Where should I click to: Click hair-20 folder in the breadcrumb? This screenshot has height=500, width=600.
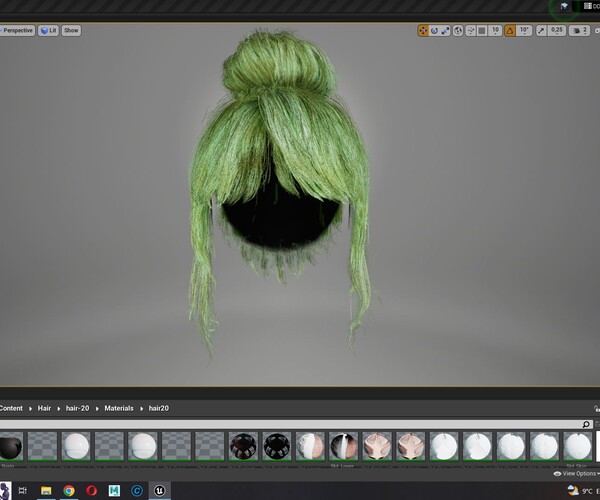pyautogui.click(x=77, y=408)
